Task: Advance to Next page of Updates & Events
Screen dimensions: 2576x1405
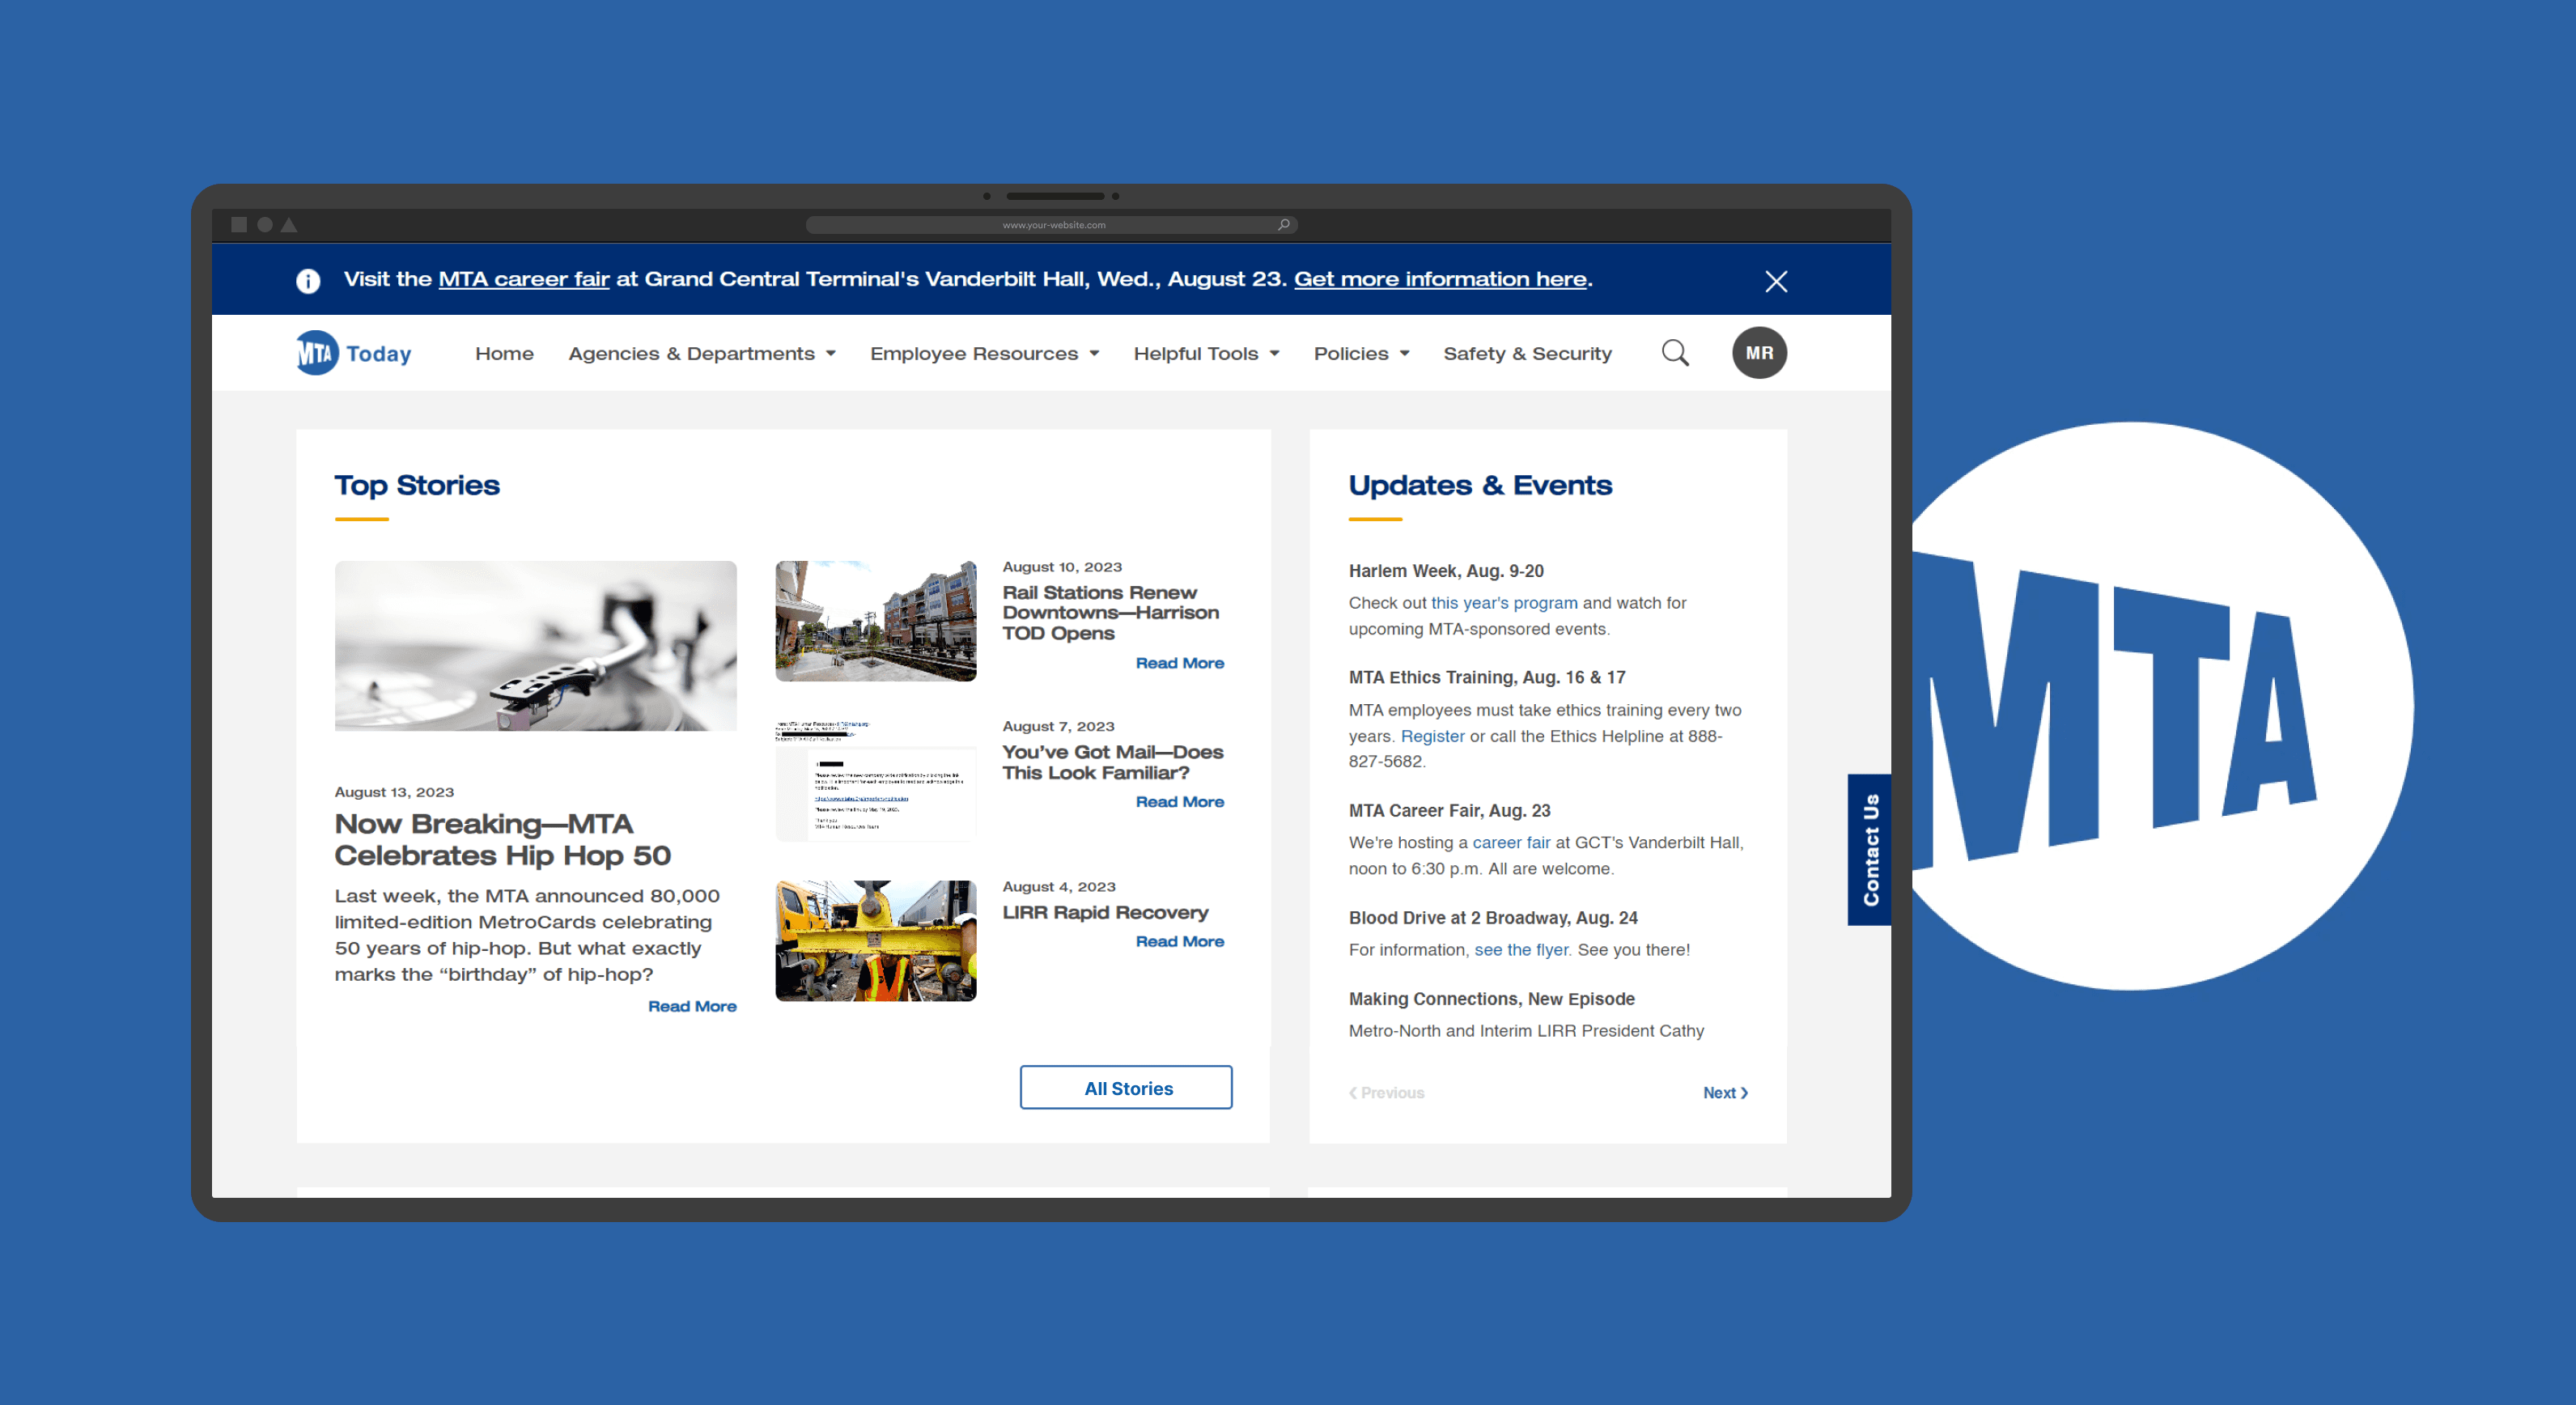Action: 1724,1092
